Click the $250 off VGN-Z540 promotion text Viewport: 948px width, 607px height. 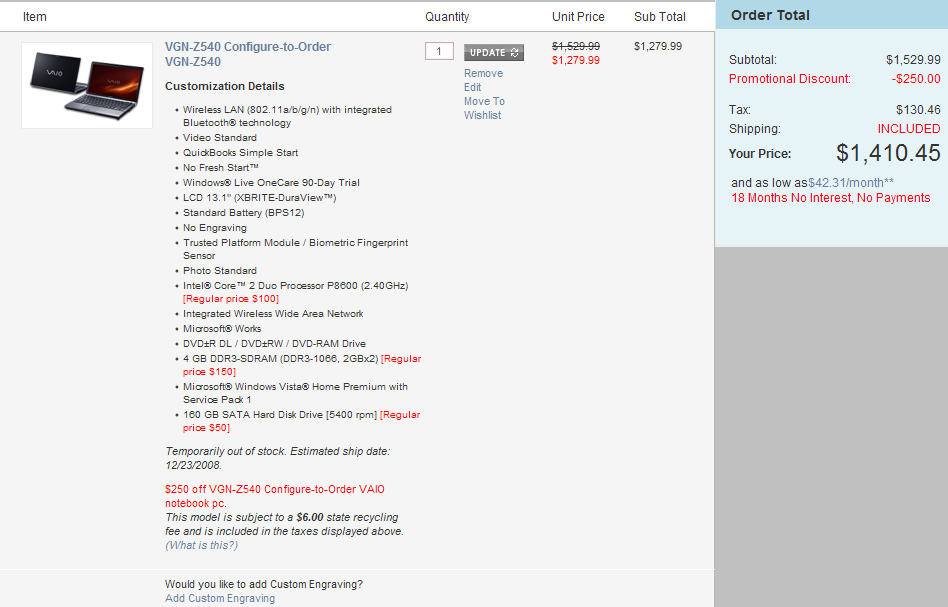[274, 496]
